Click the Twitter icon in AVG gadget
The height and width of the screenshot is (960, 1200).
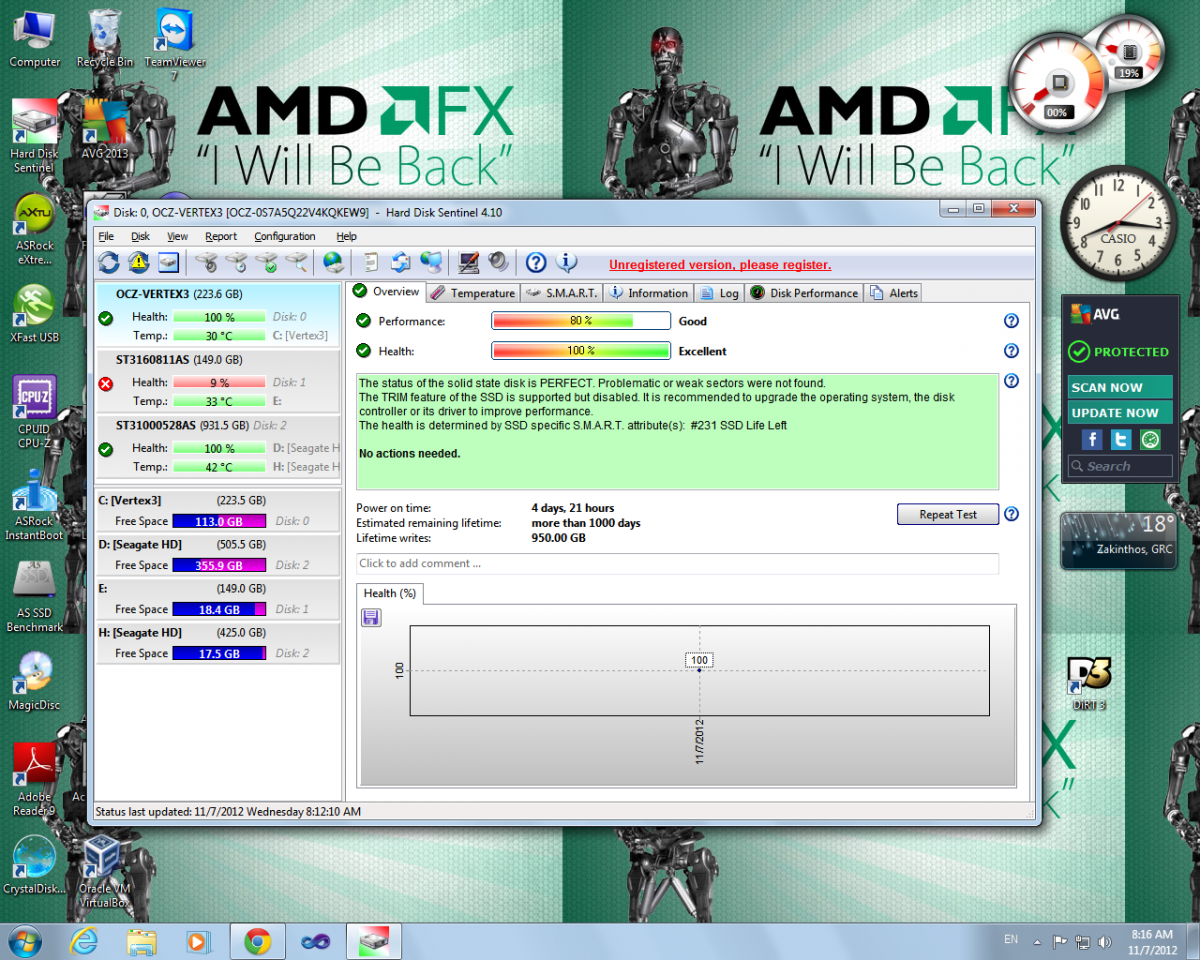click(1121, 439)
